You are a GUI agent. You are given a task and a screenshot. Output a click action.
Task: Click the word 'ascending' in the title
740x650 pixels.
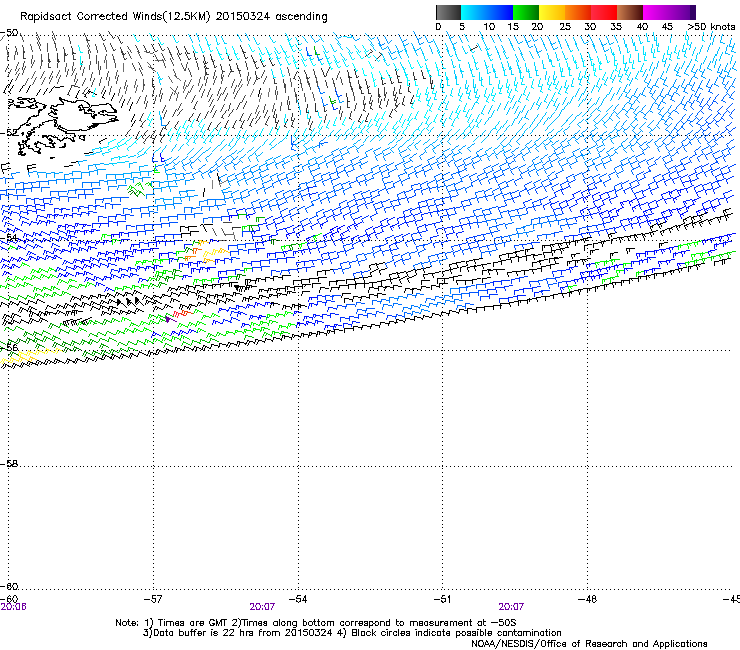coord(301,17)
